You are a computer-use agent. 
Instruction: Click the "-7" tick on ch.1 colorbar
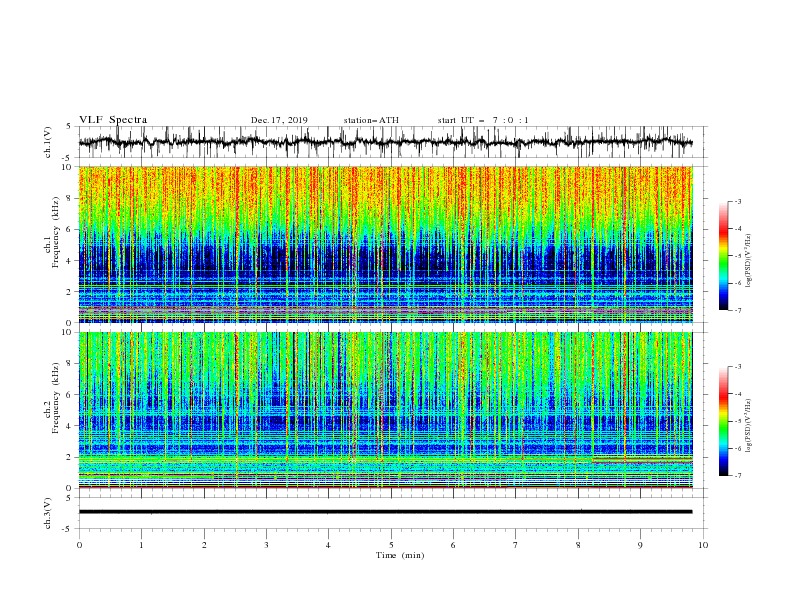(x=737, y=310)
